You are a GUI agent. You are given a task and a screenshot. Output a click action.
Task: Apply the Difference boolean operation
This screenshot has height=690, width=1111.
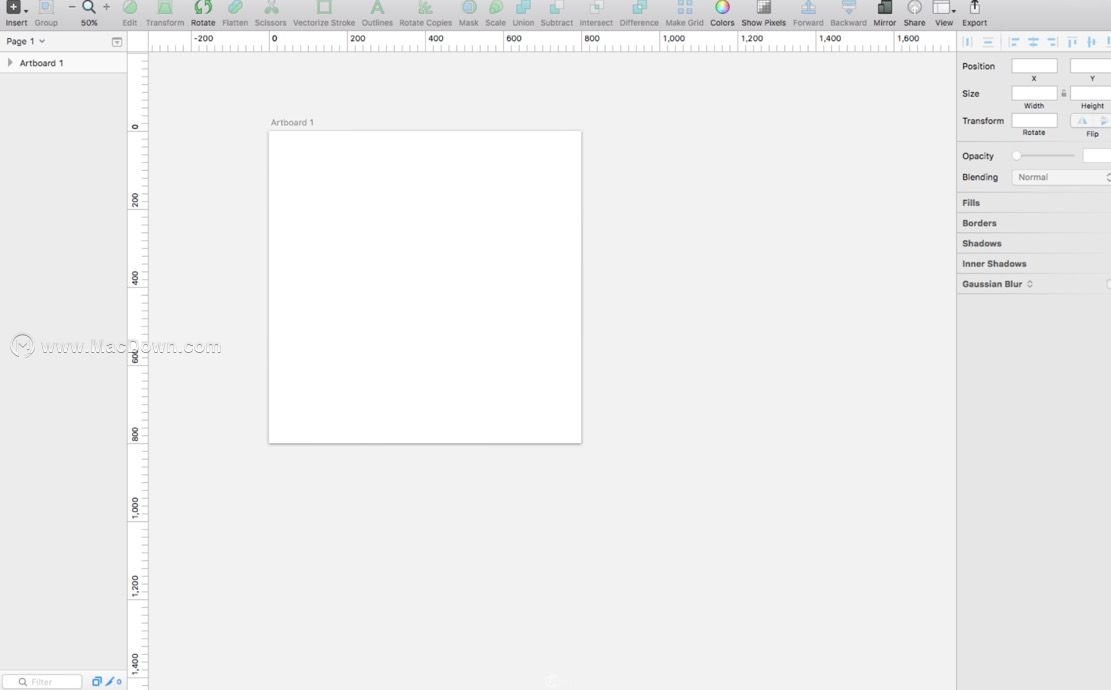pyautogui.click(x=639, y=8)
